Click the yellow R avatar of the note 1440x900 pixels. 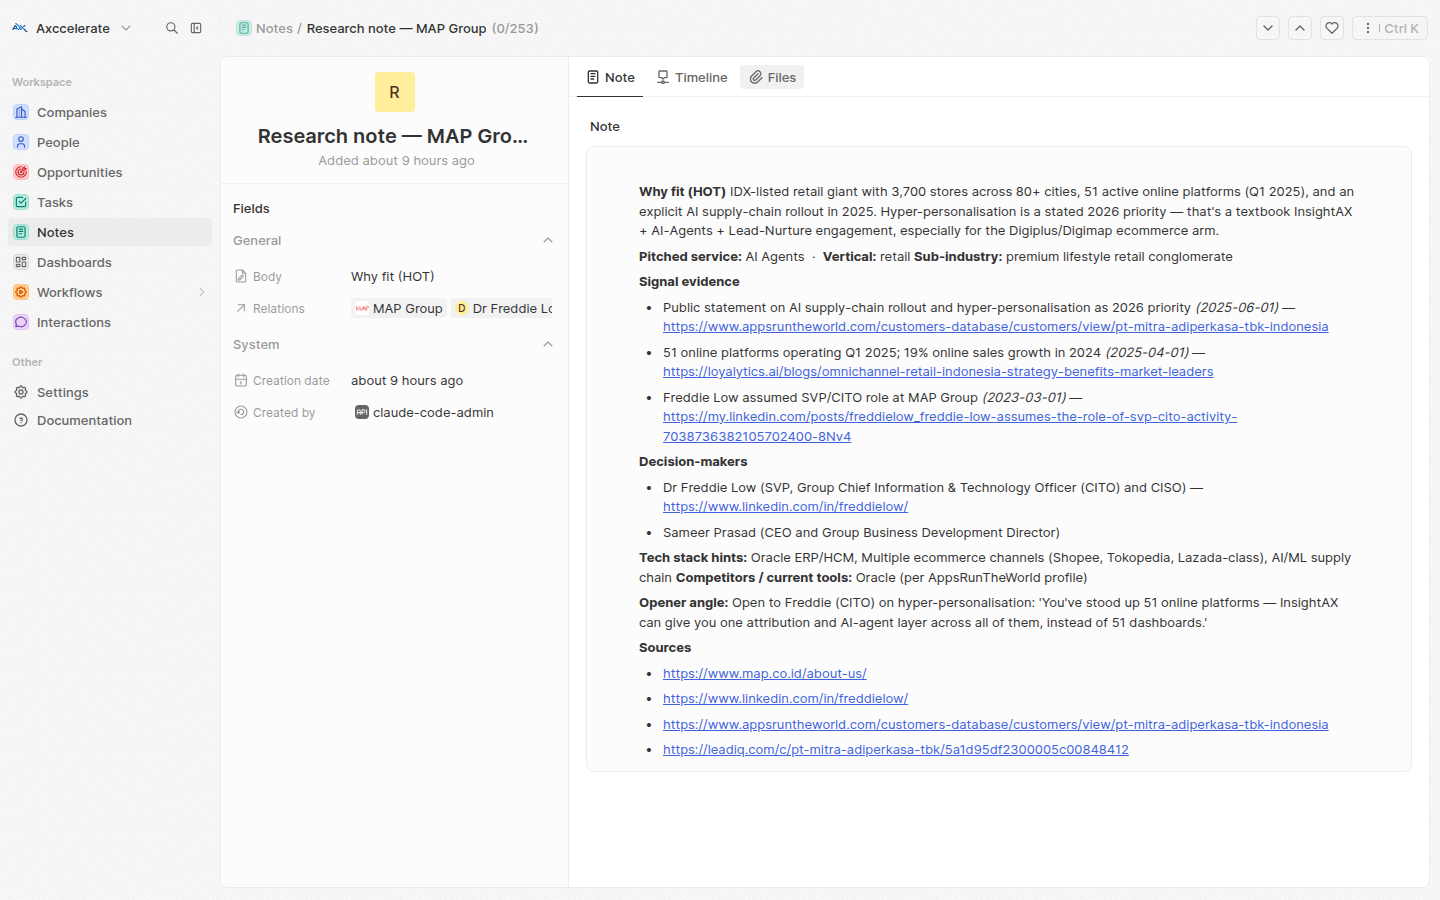pyautogui.click(x=395, y=92)
